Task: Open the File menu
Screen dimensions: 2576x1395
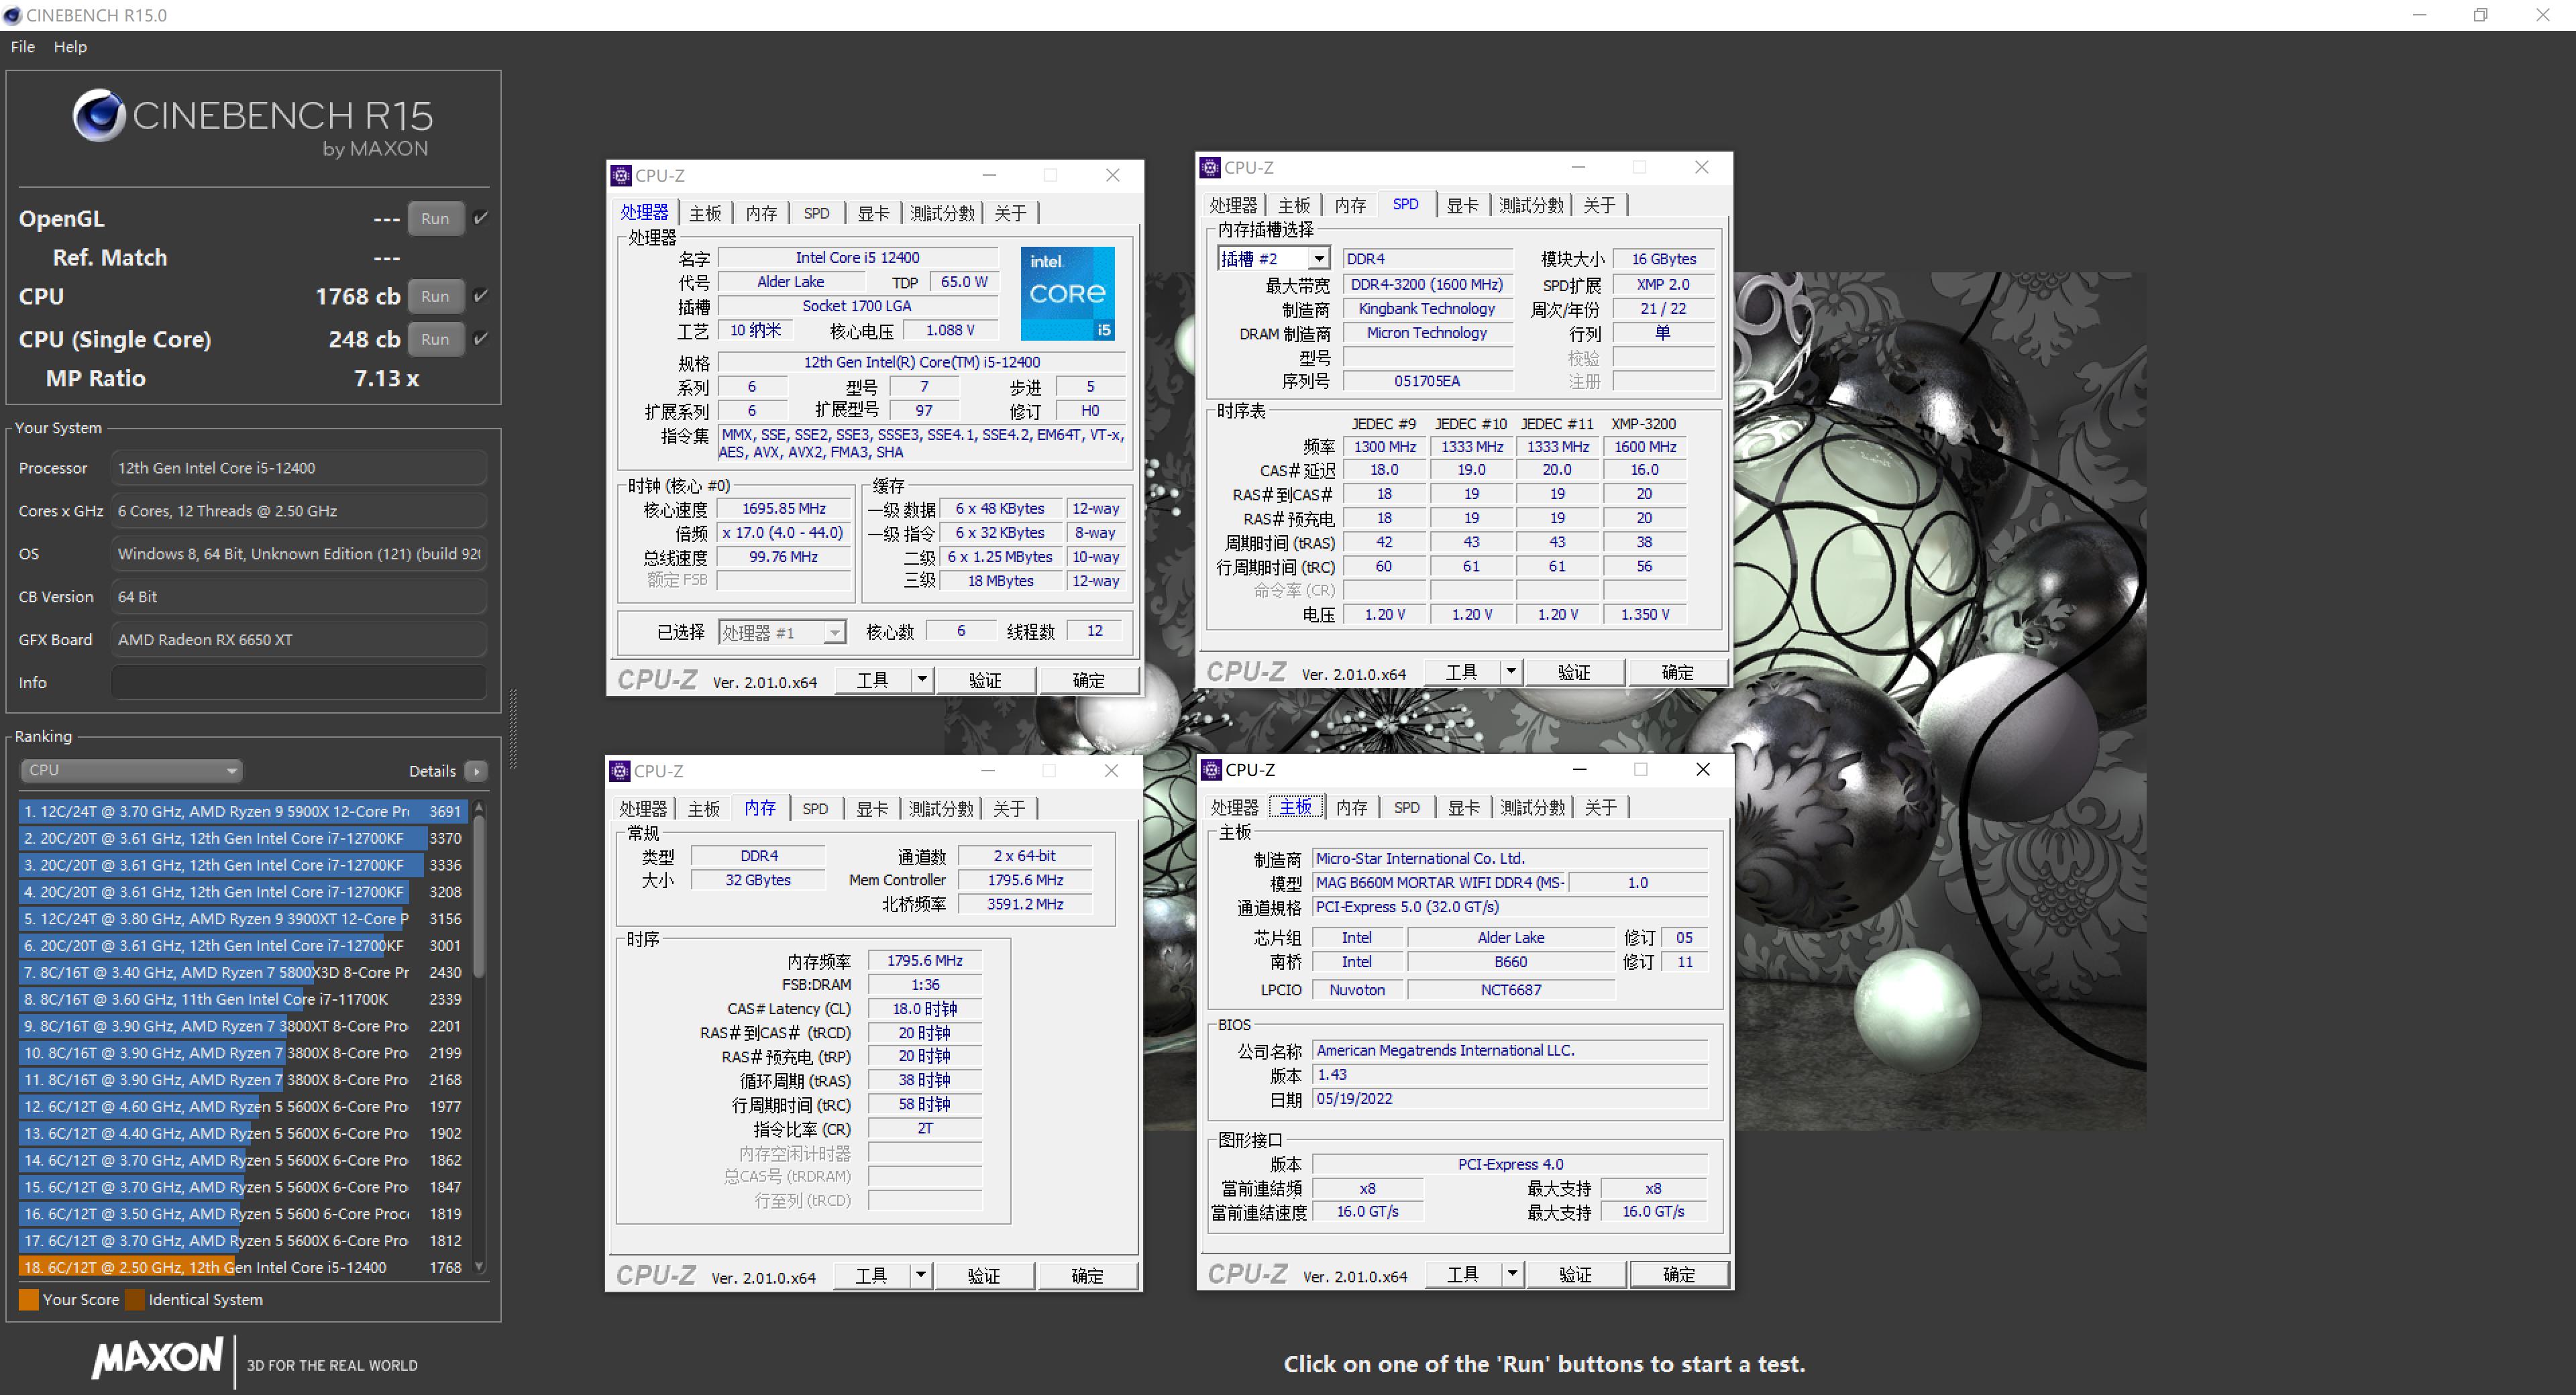Action: 22,47
